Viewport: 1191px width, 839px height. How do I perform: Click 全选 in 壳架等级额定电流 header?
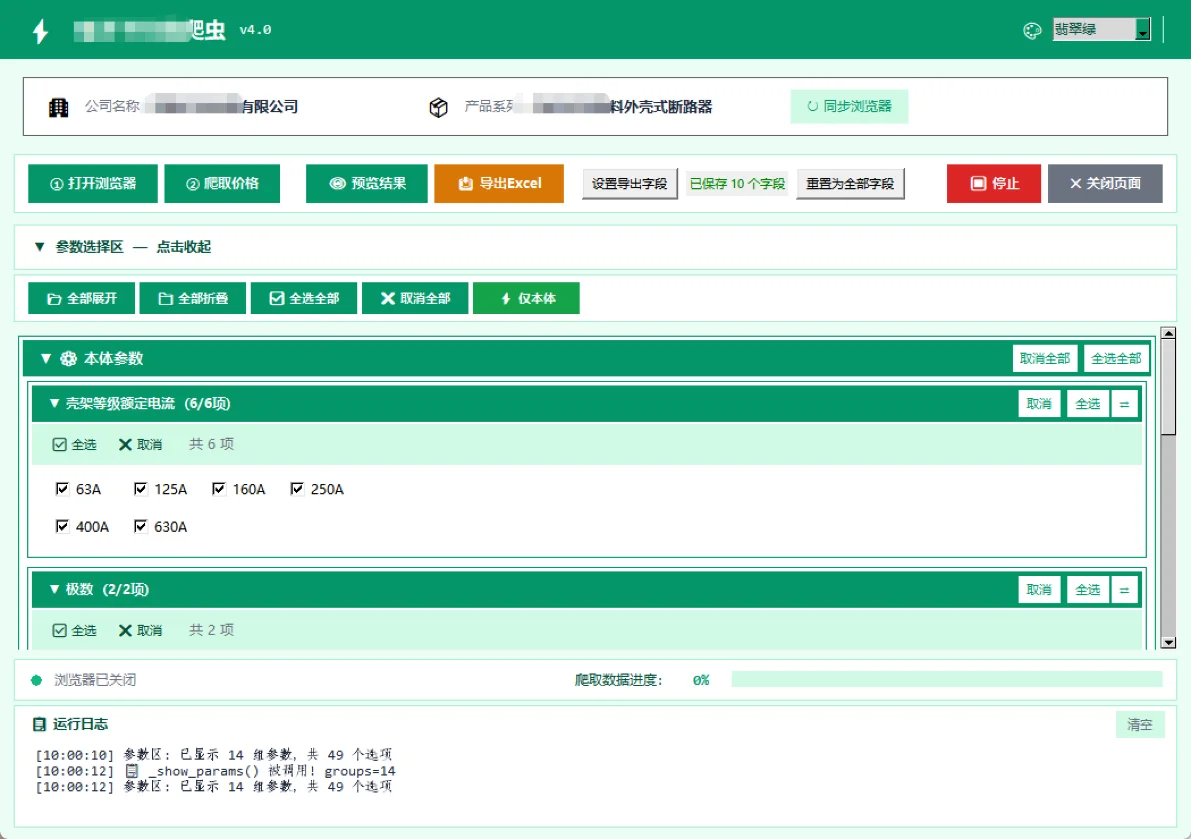tap(1088, 404)
